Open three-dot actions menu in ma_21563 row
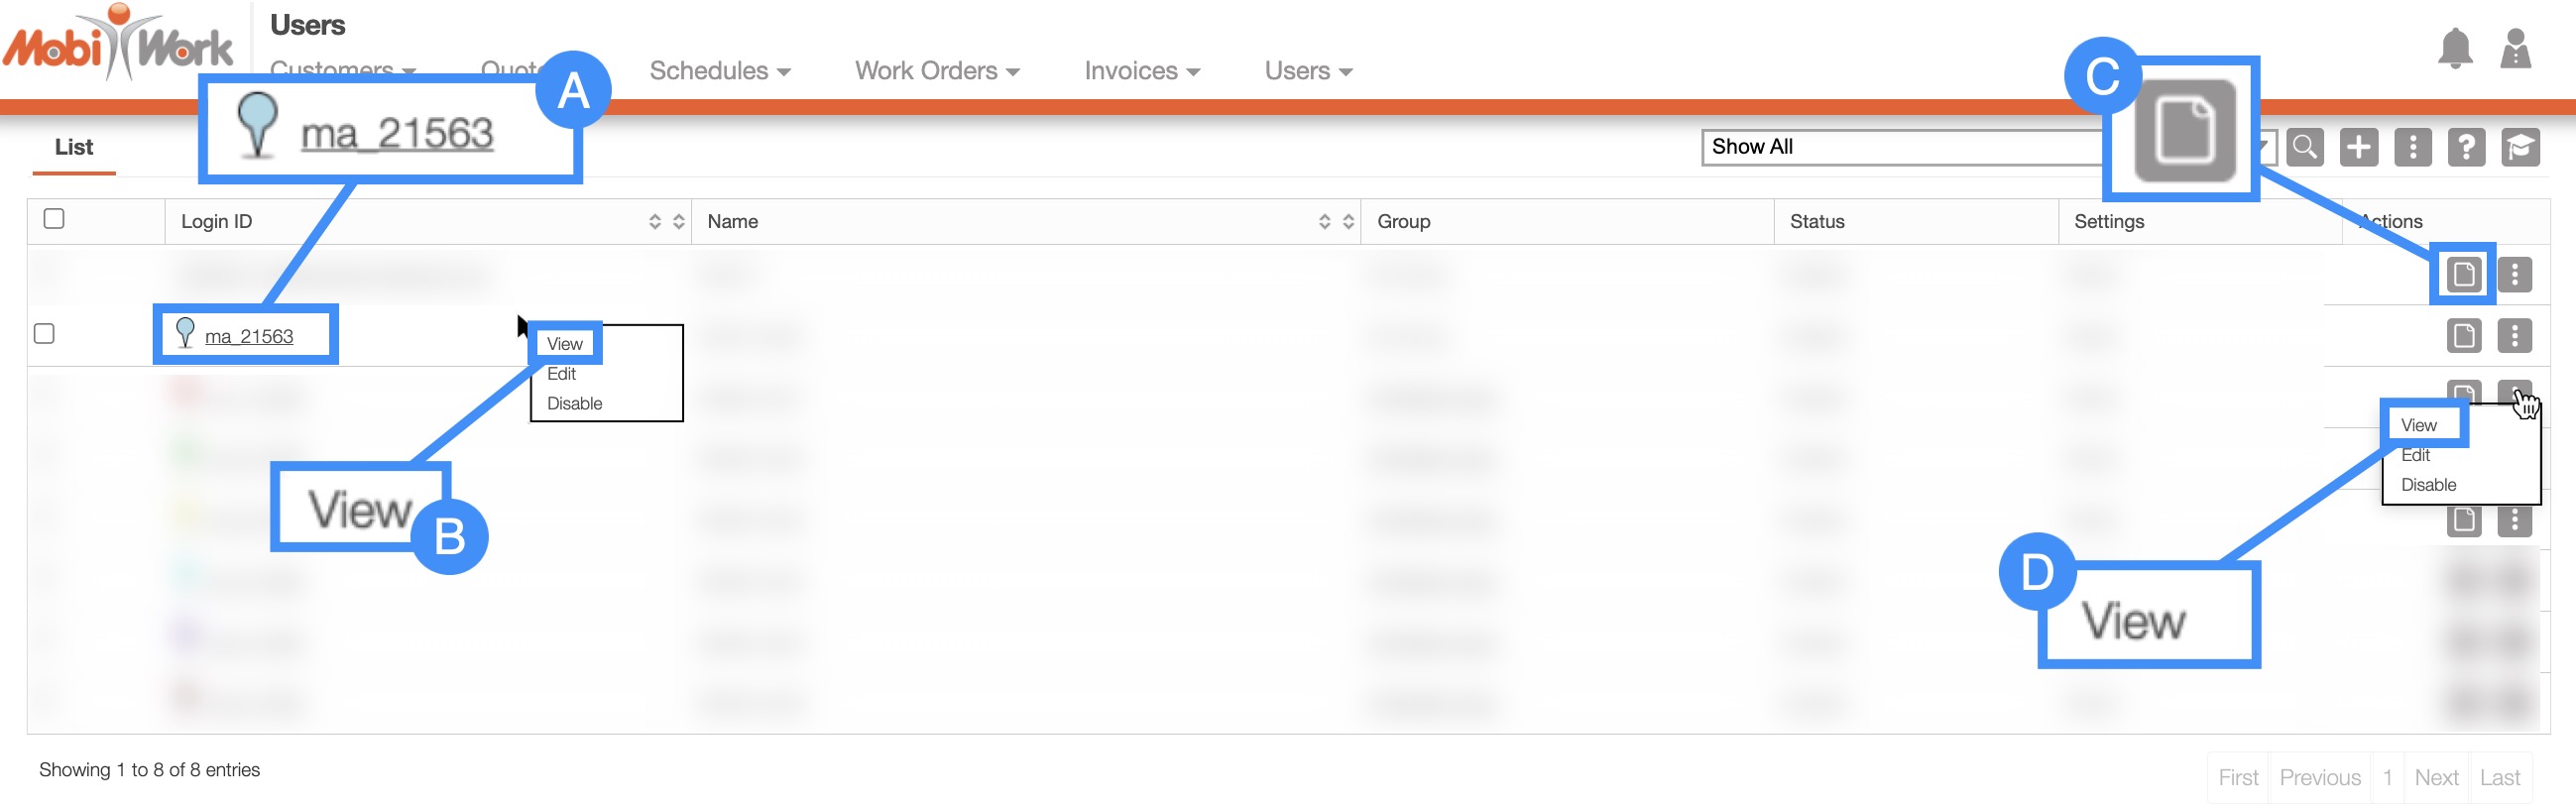Screen dimensions: 2576x807 2514,335
